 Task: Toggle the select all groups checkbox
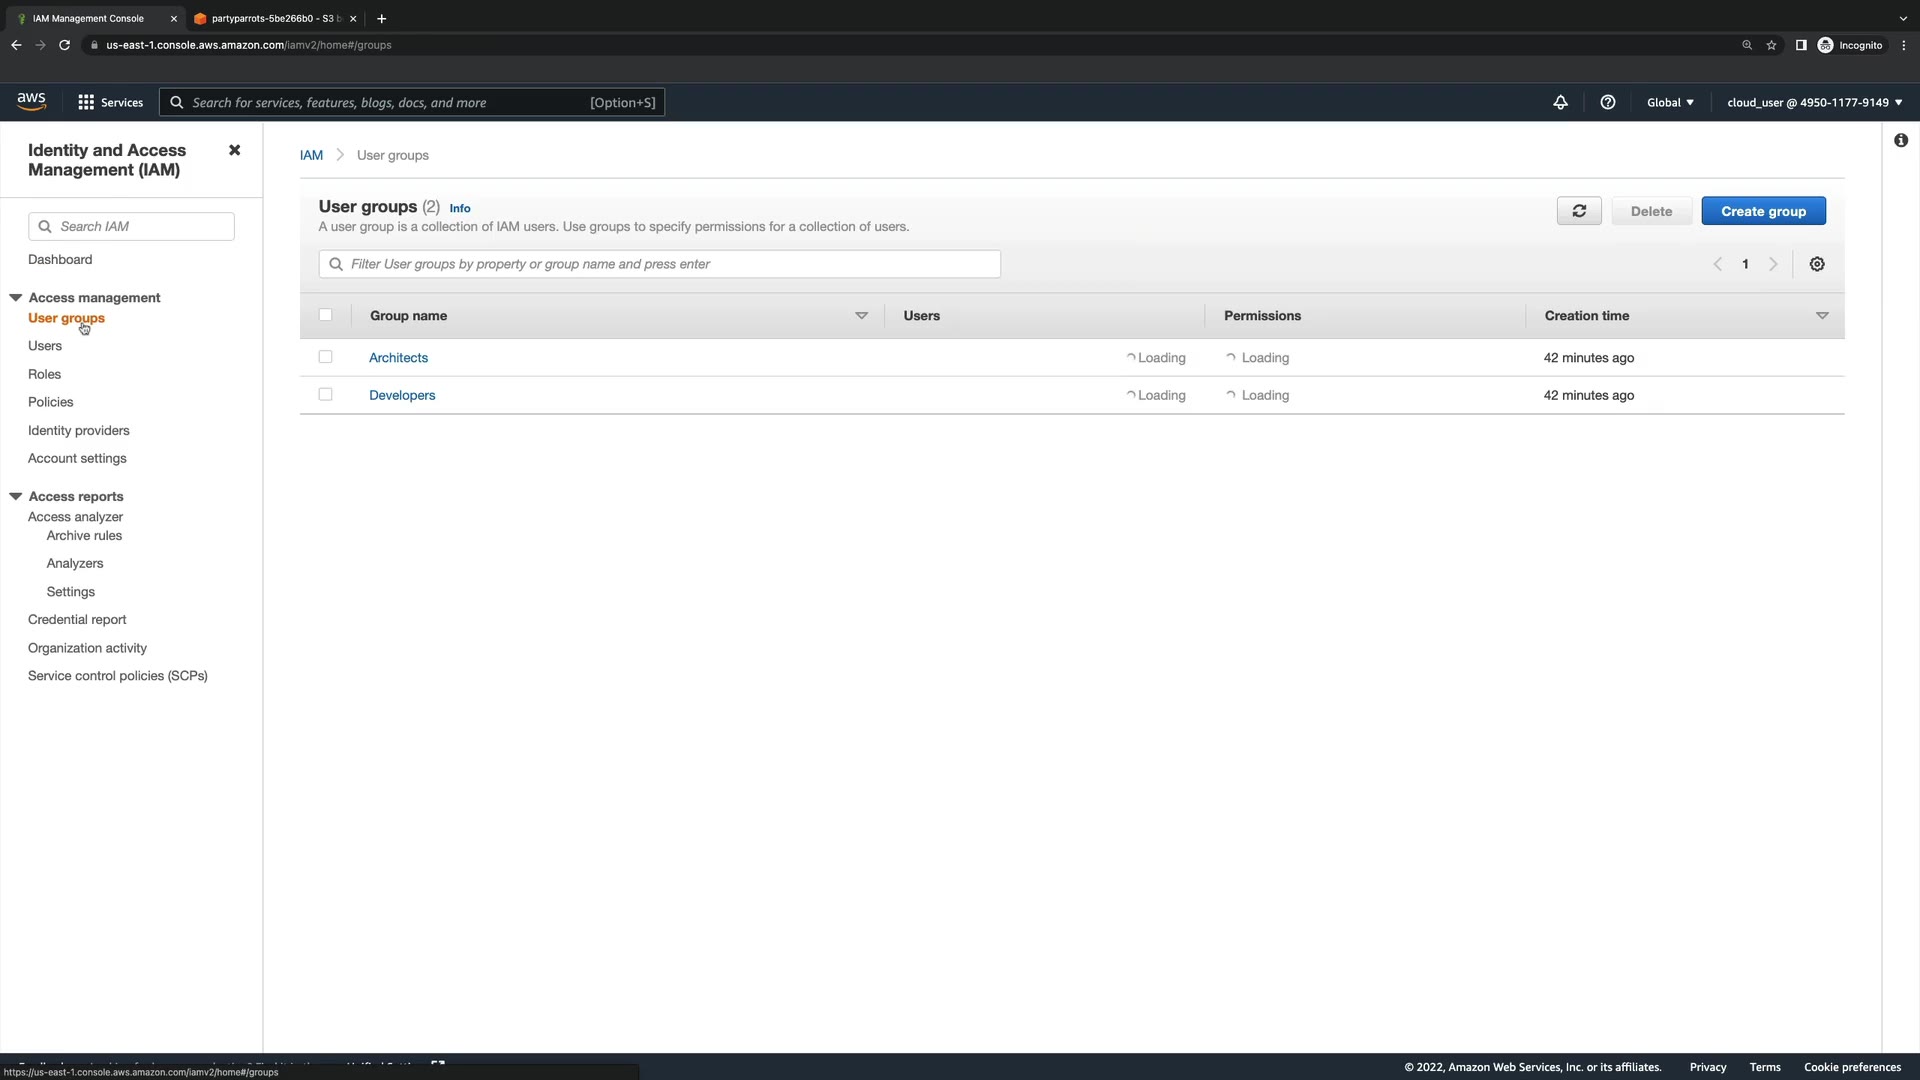(325, 315)
